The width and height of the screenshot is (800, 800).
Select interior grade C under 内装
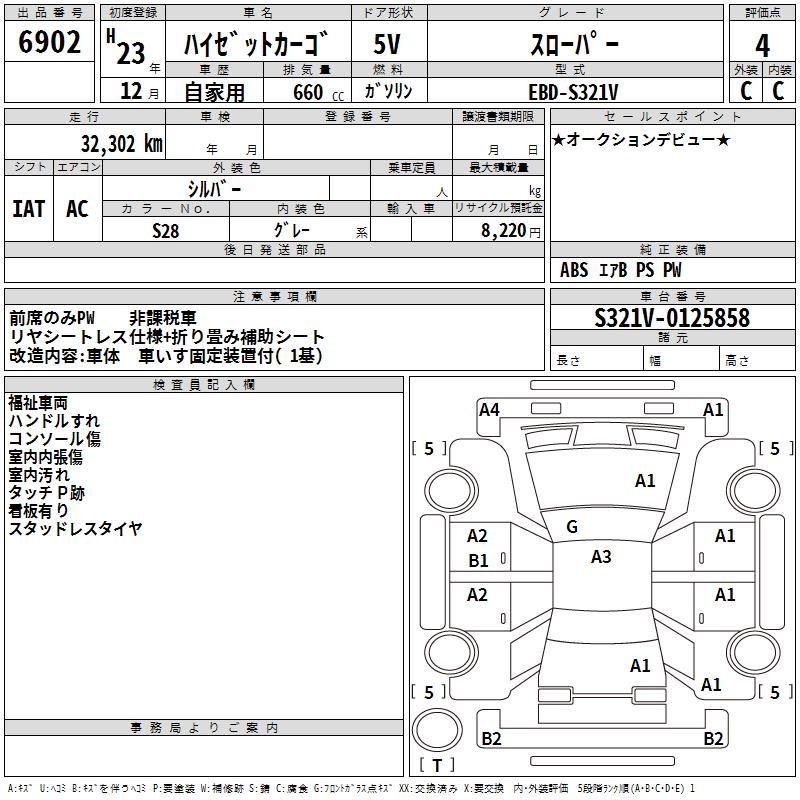pyautogui.click(x=778, y=91)
